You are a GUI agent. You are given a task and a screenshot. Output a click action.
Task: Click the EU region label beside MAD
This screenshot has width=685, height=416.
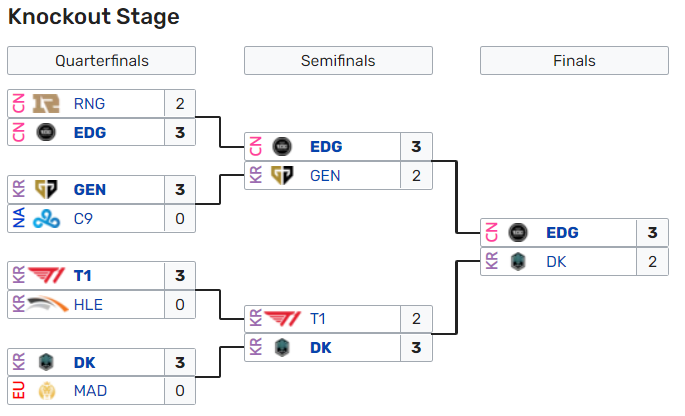point(17,390)
